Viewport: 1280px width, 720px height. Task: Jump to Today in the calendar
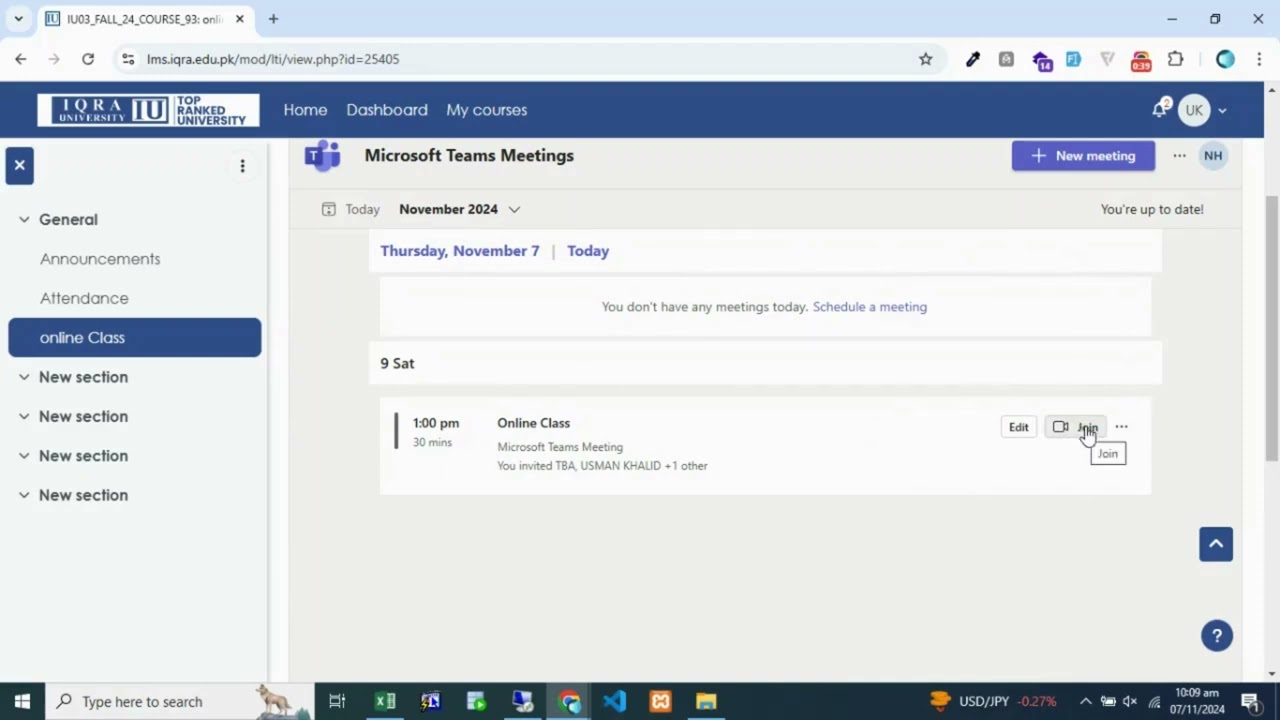tap(351, 209)
